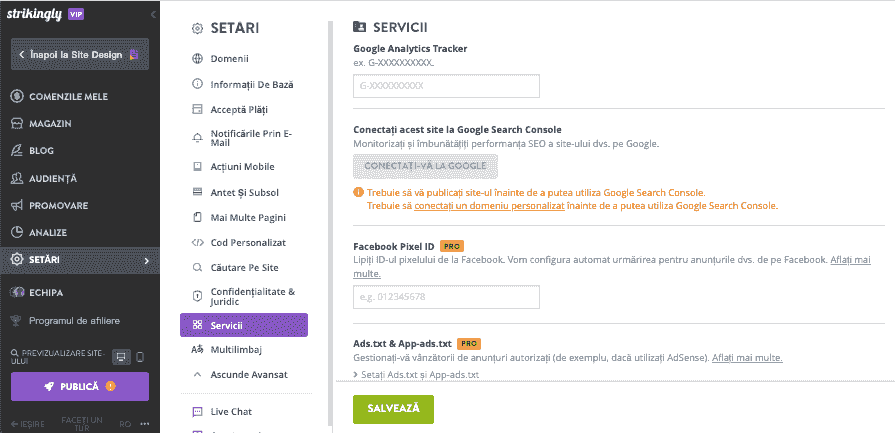Click the info circle icon beside Informații De Bază
Image resolution: width=895 pixels, height=433 pixels.
(197, 84)
